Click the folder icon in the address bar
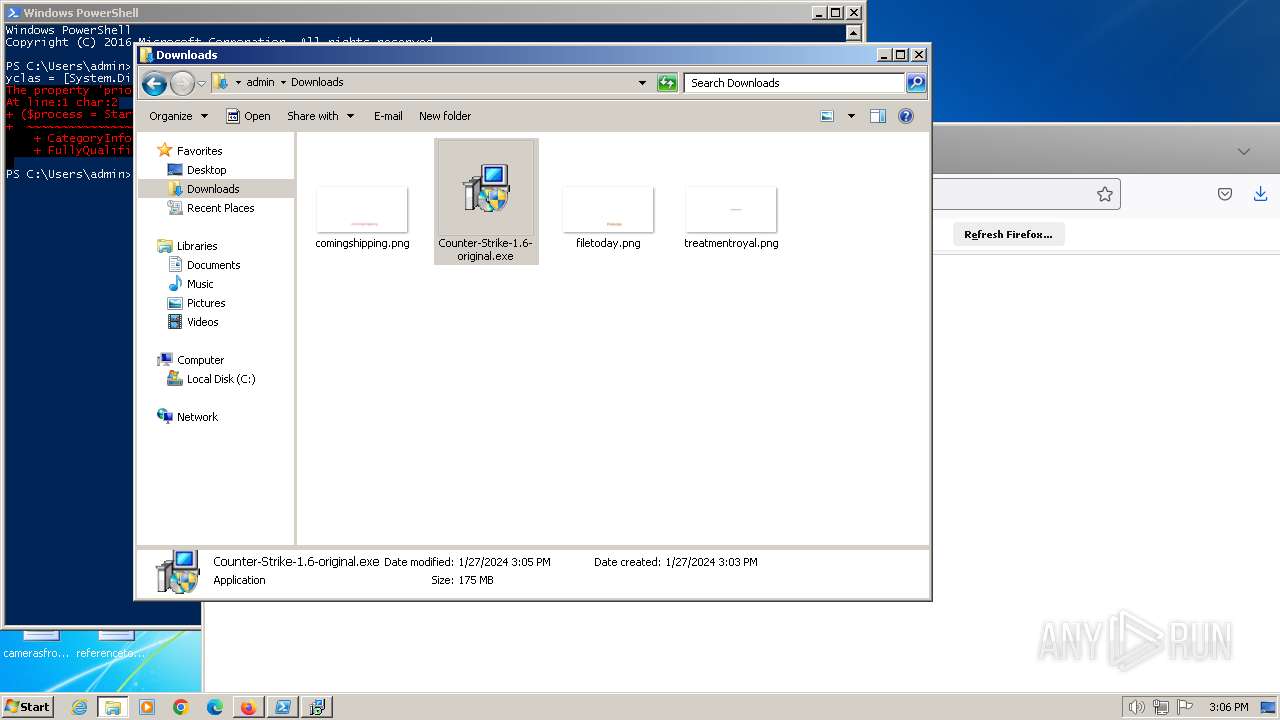This screenshot has height=720, width=1280. [x=221, y=83]
